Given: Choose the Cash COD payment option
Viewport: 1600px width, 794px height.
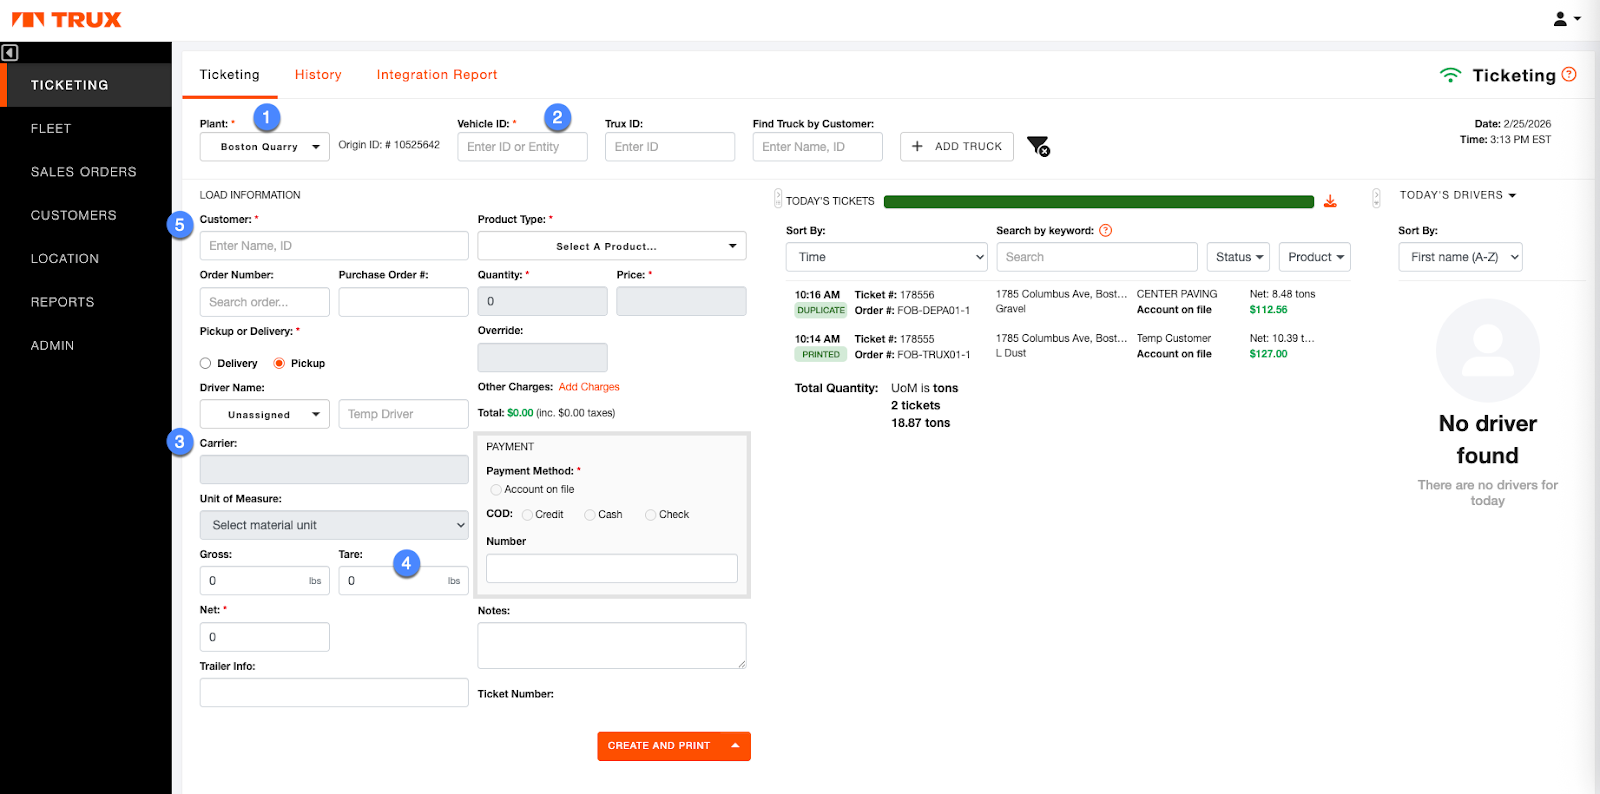Looking at the screenshot, I should click(x=590, y=515).
